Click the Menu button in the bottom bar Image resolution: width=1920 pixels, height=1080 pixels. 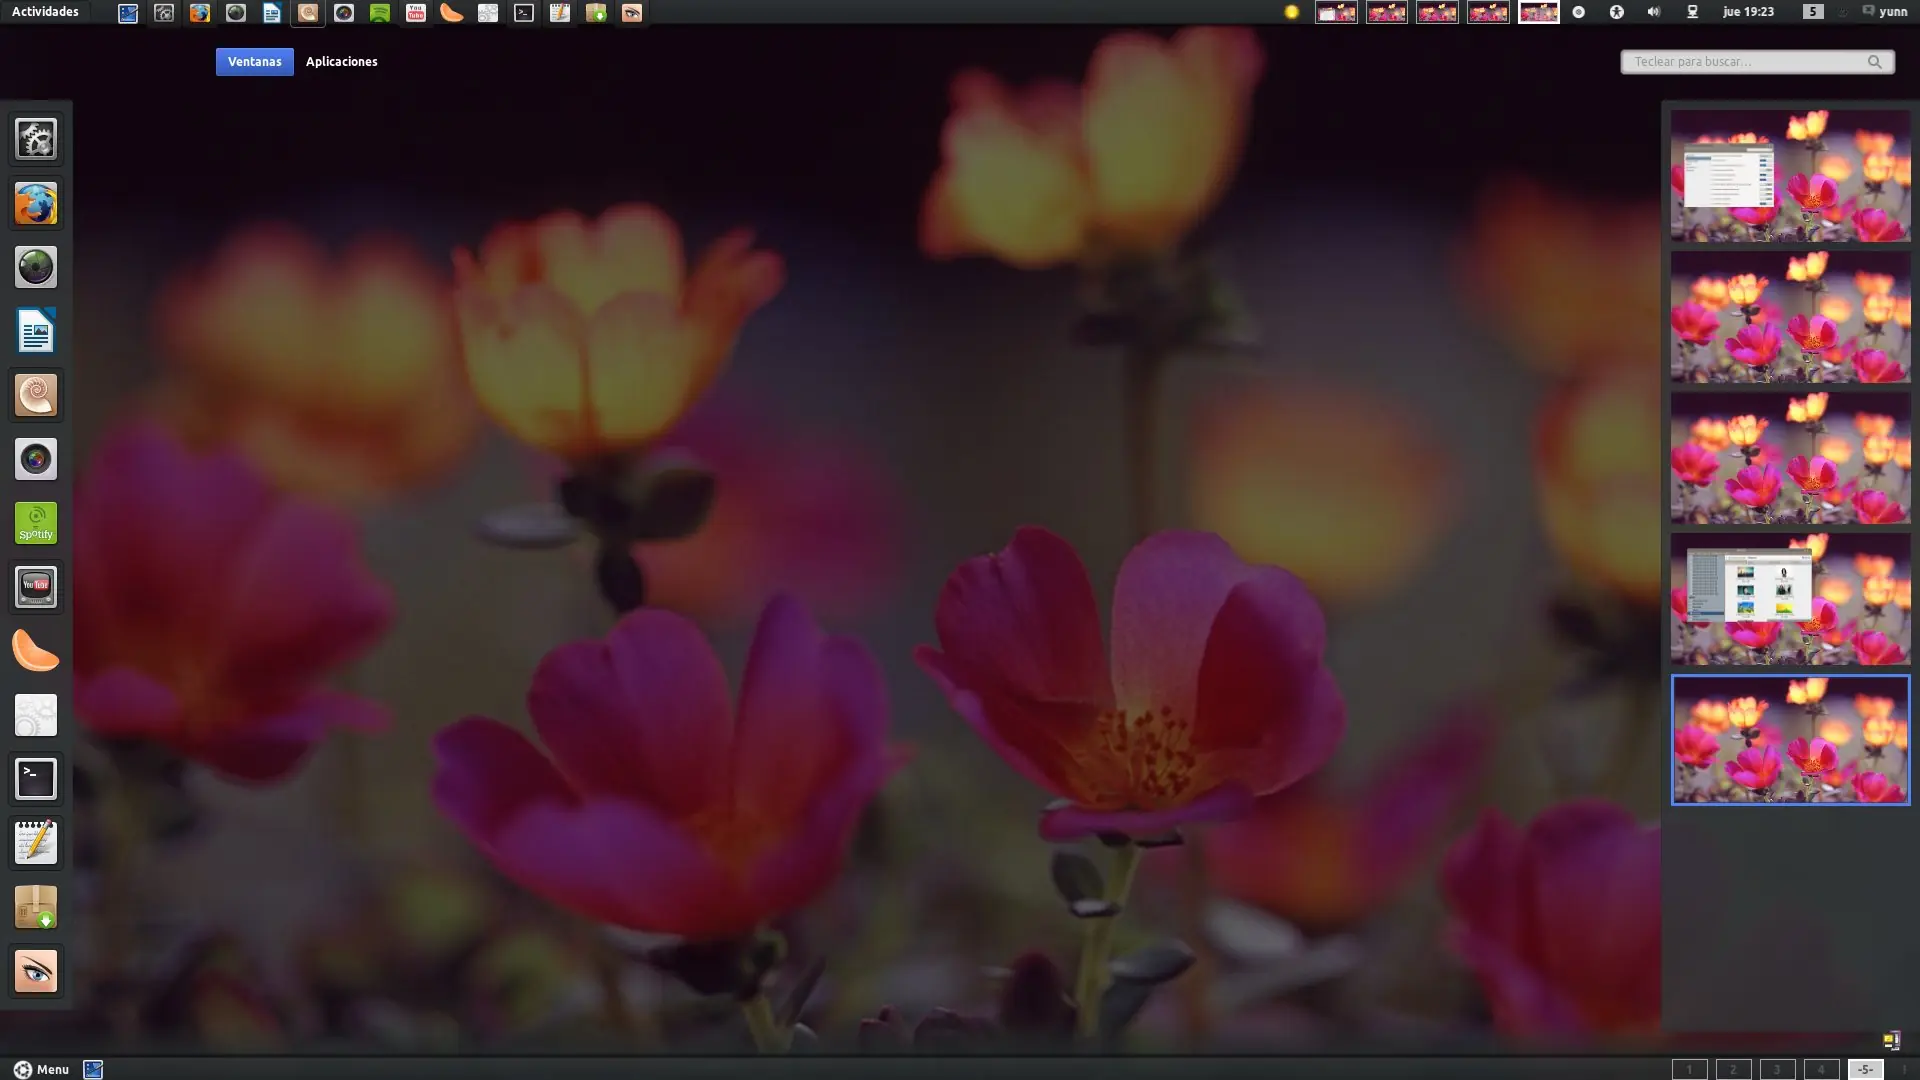tap(43, 1068)
